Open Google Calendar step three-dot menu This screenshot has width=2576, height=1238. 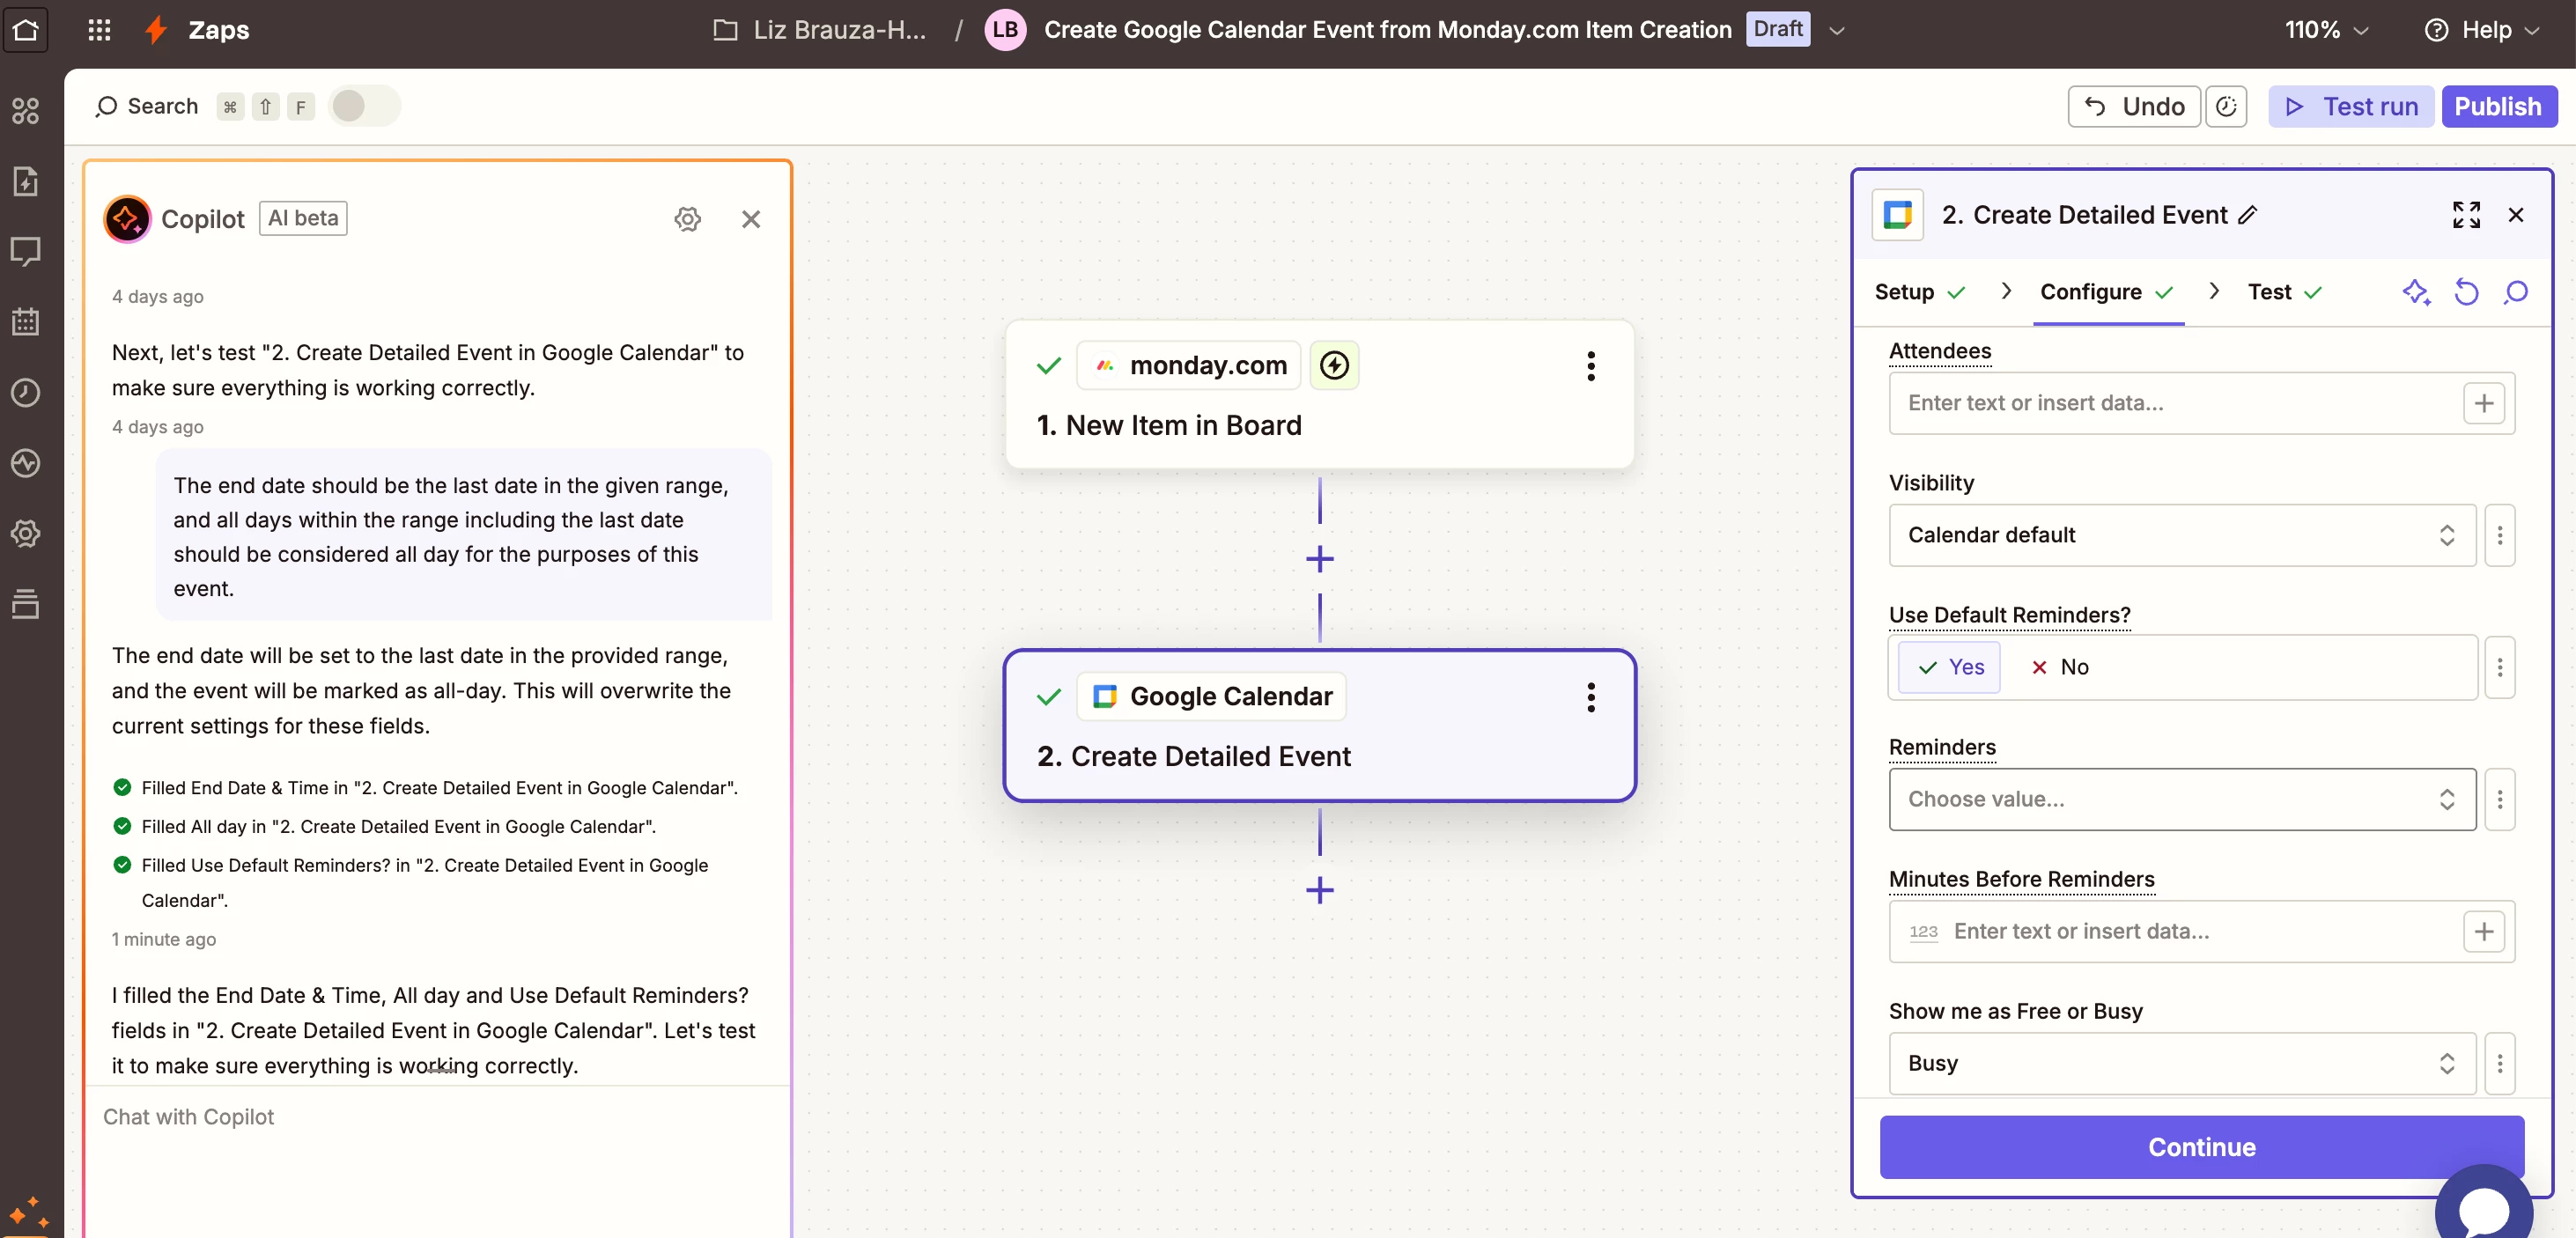1591,697
